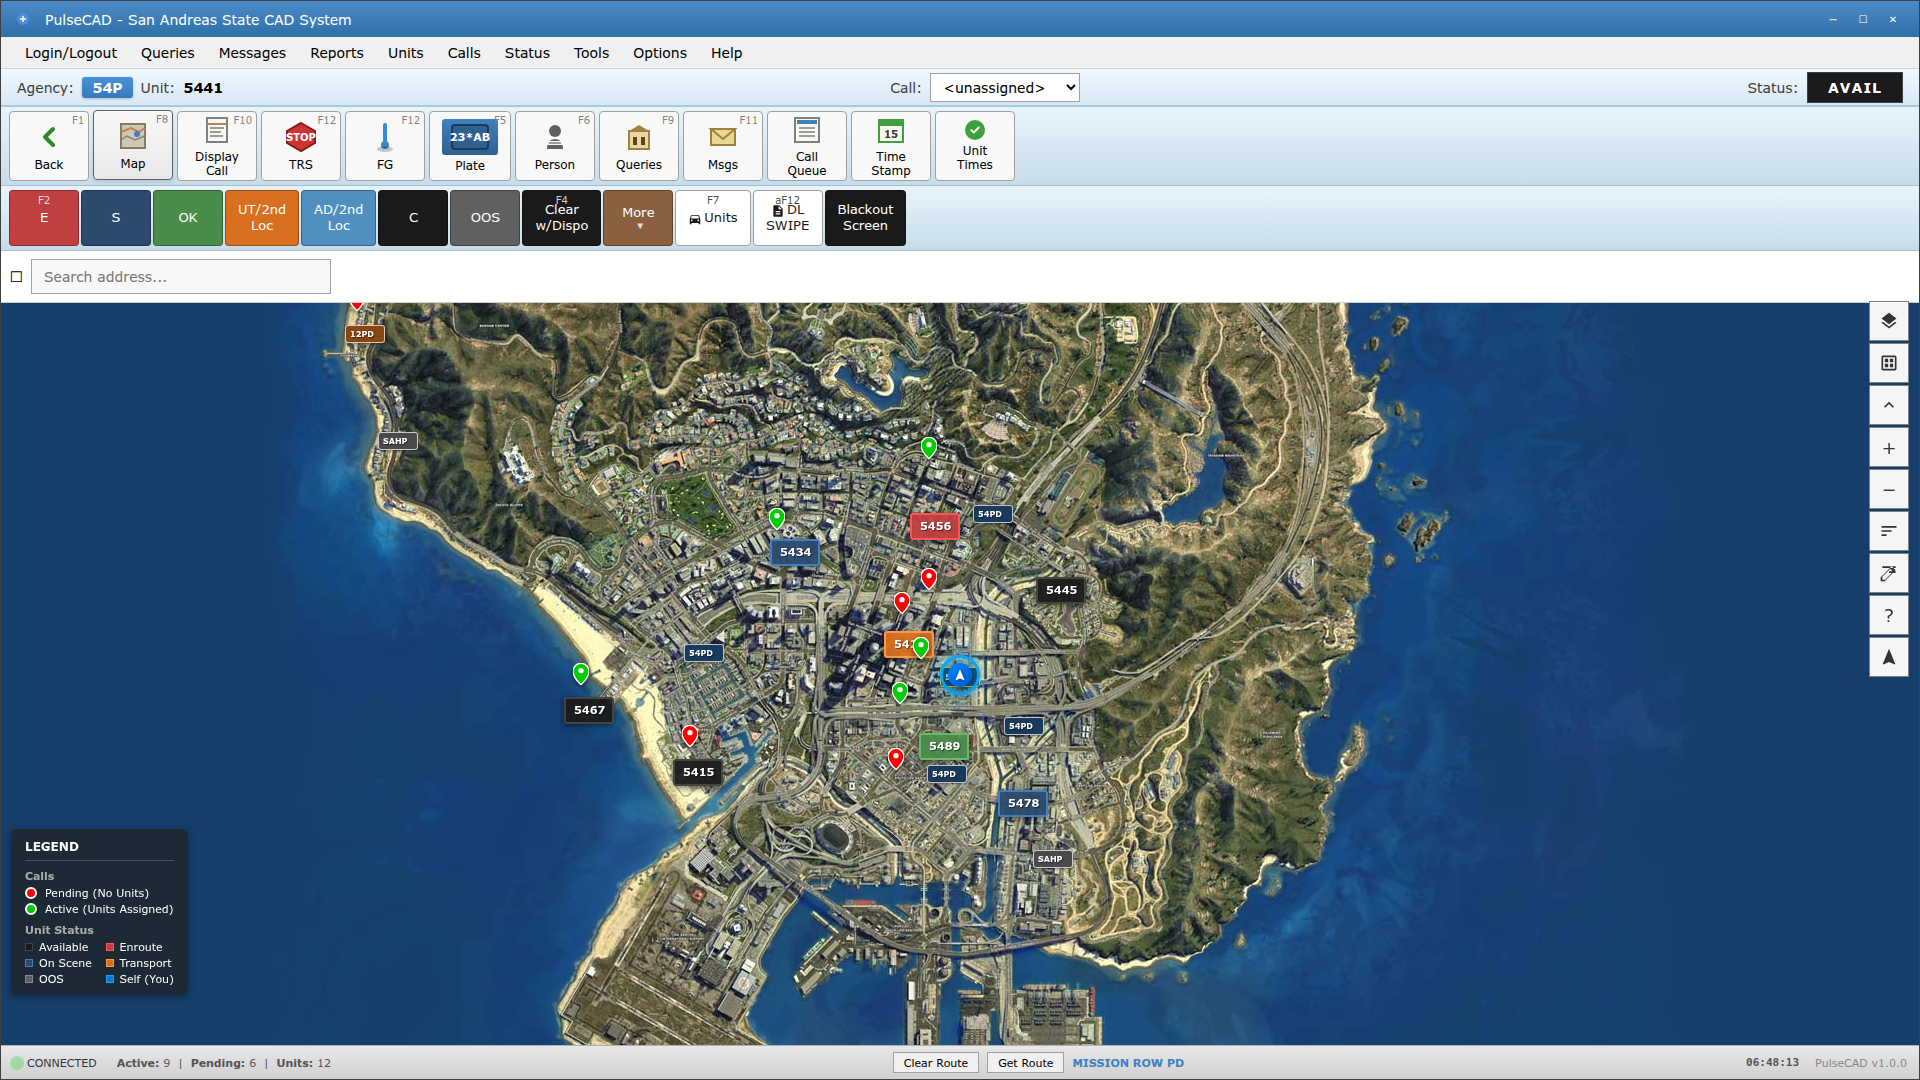Open the Reports menu
The height and width of the screenshot is (1080, 1920).
(x=336, y=53)
